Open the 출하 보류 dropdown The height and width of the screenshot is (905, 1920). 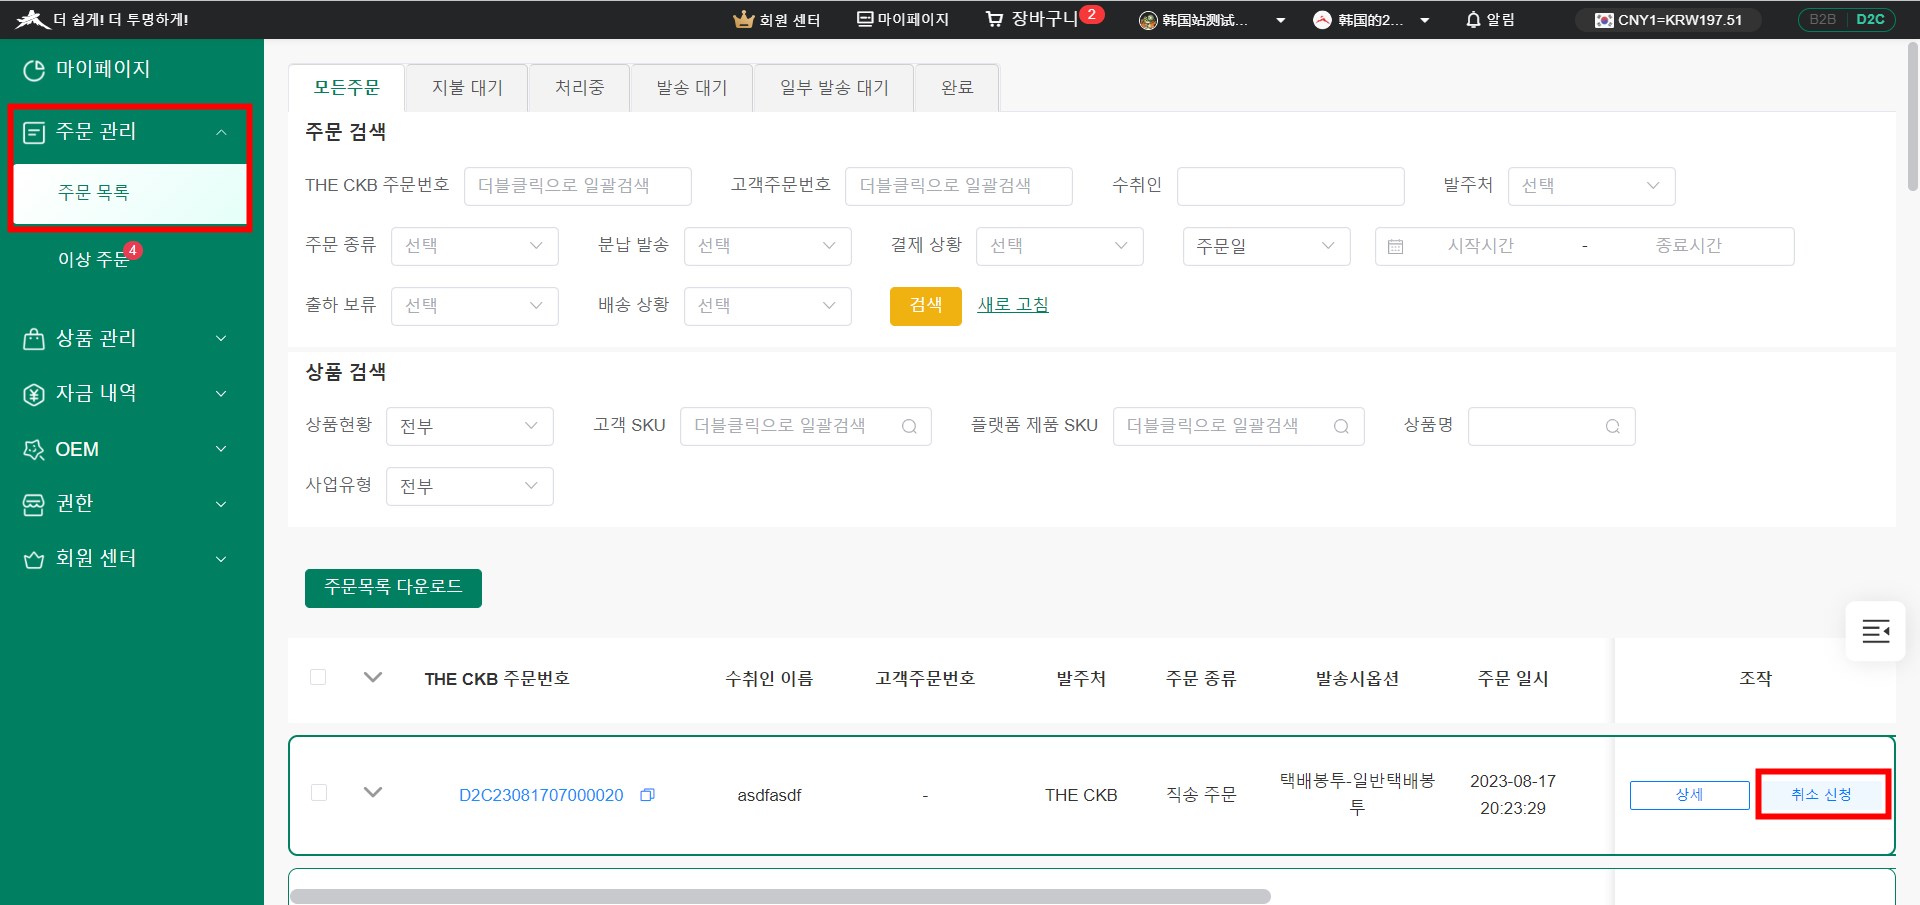(474, 306)
